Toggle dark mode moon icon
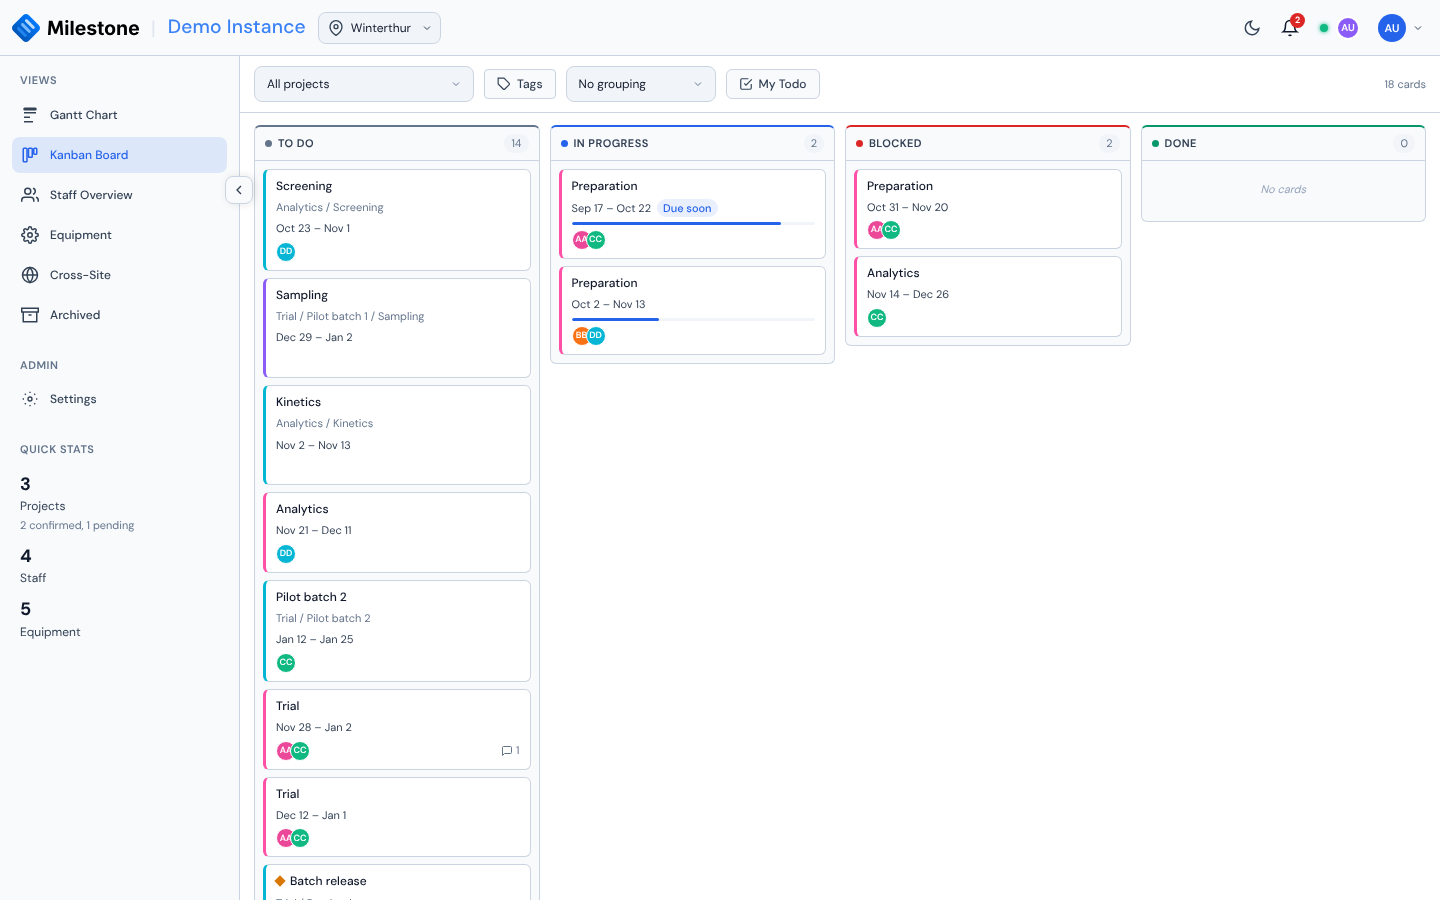 [x=1252, y=28]
